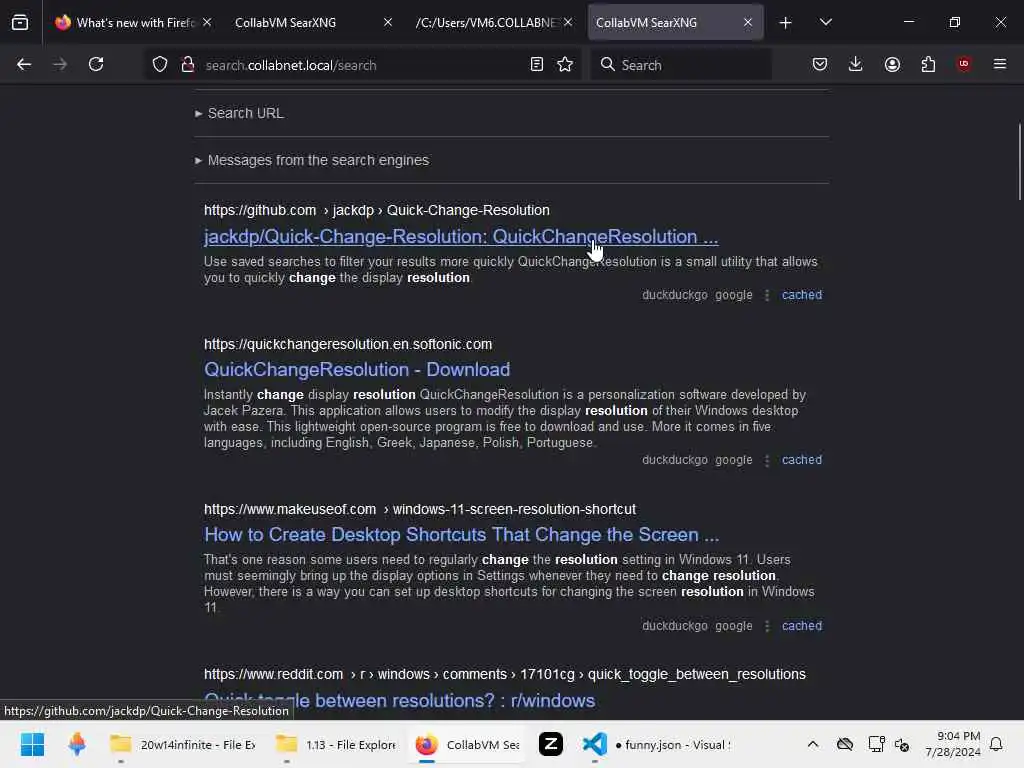The image size is (1024, 768).
Task: Save page to Pocket
Action: (x=820, y=65)
